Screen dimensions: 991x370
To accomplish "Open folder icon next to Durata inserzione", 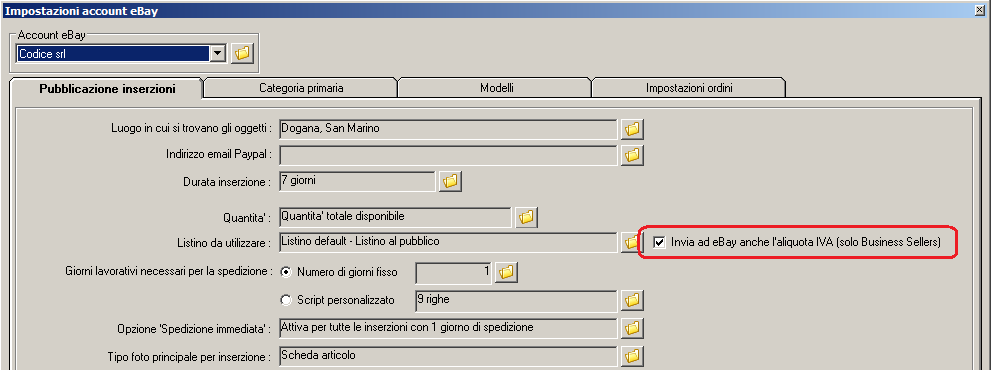I will point(450,181).
